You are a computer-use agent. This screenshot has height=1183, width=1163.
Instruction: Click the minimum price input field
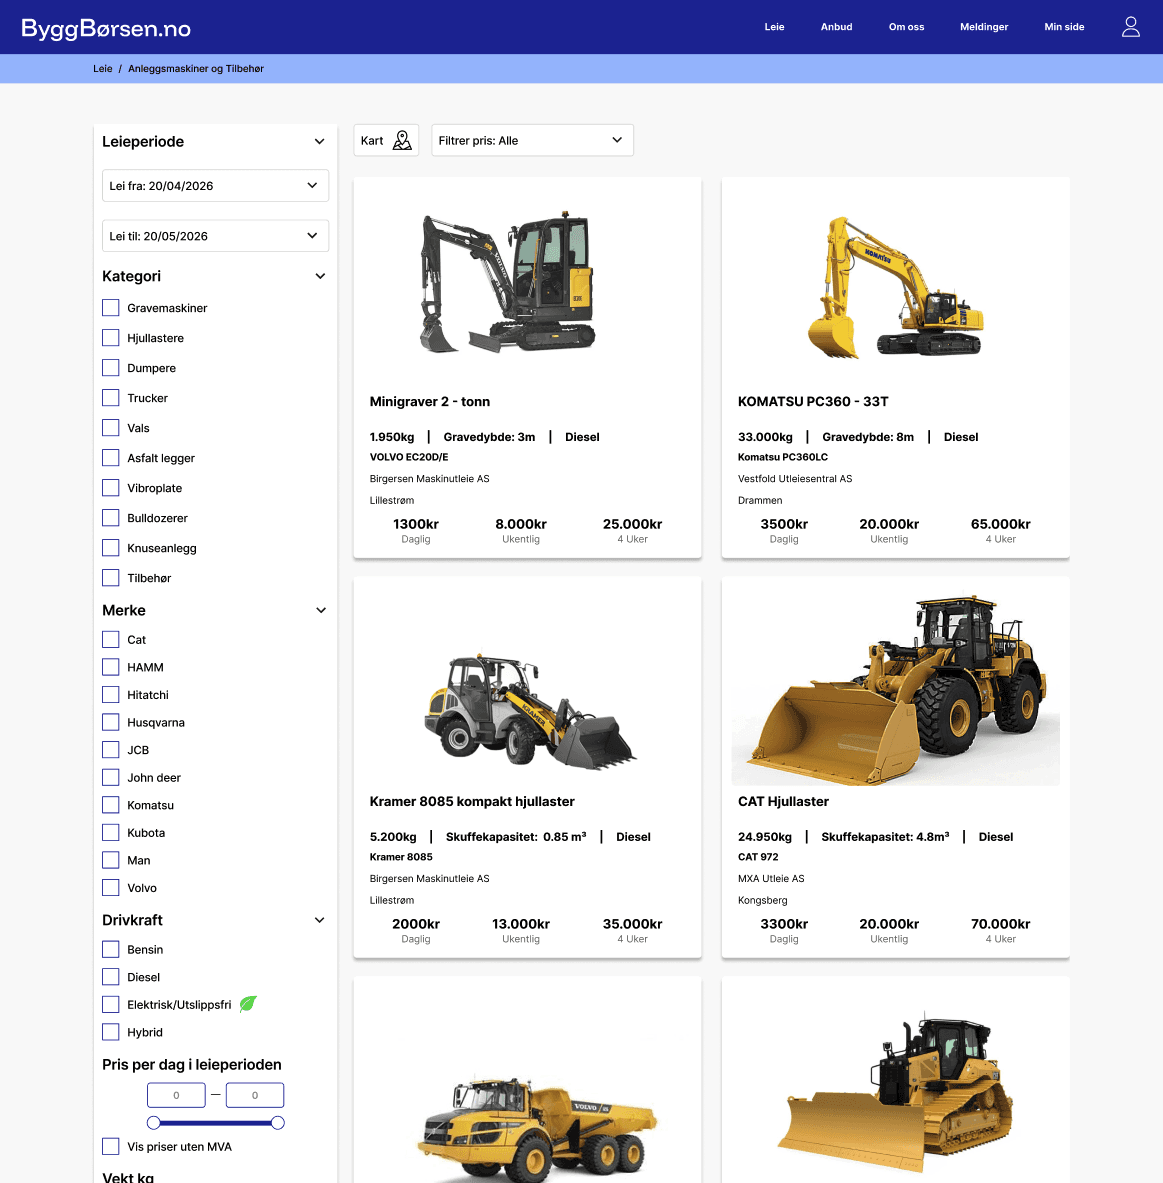(176, 1095)
